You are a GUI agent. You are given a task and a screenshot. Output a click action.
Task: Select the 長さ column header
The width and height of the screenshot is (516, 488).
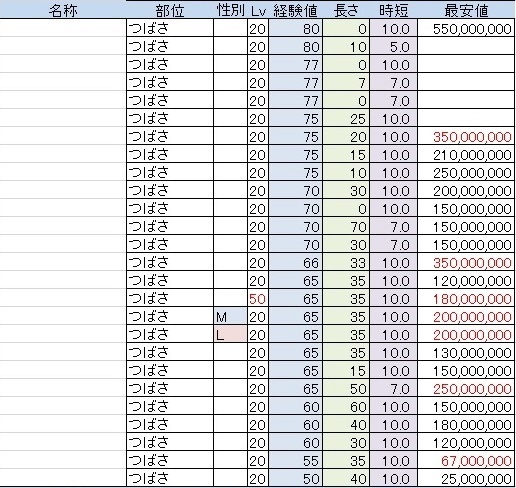pyautogui.click(x=346, y=11)
